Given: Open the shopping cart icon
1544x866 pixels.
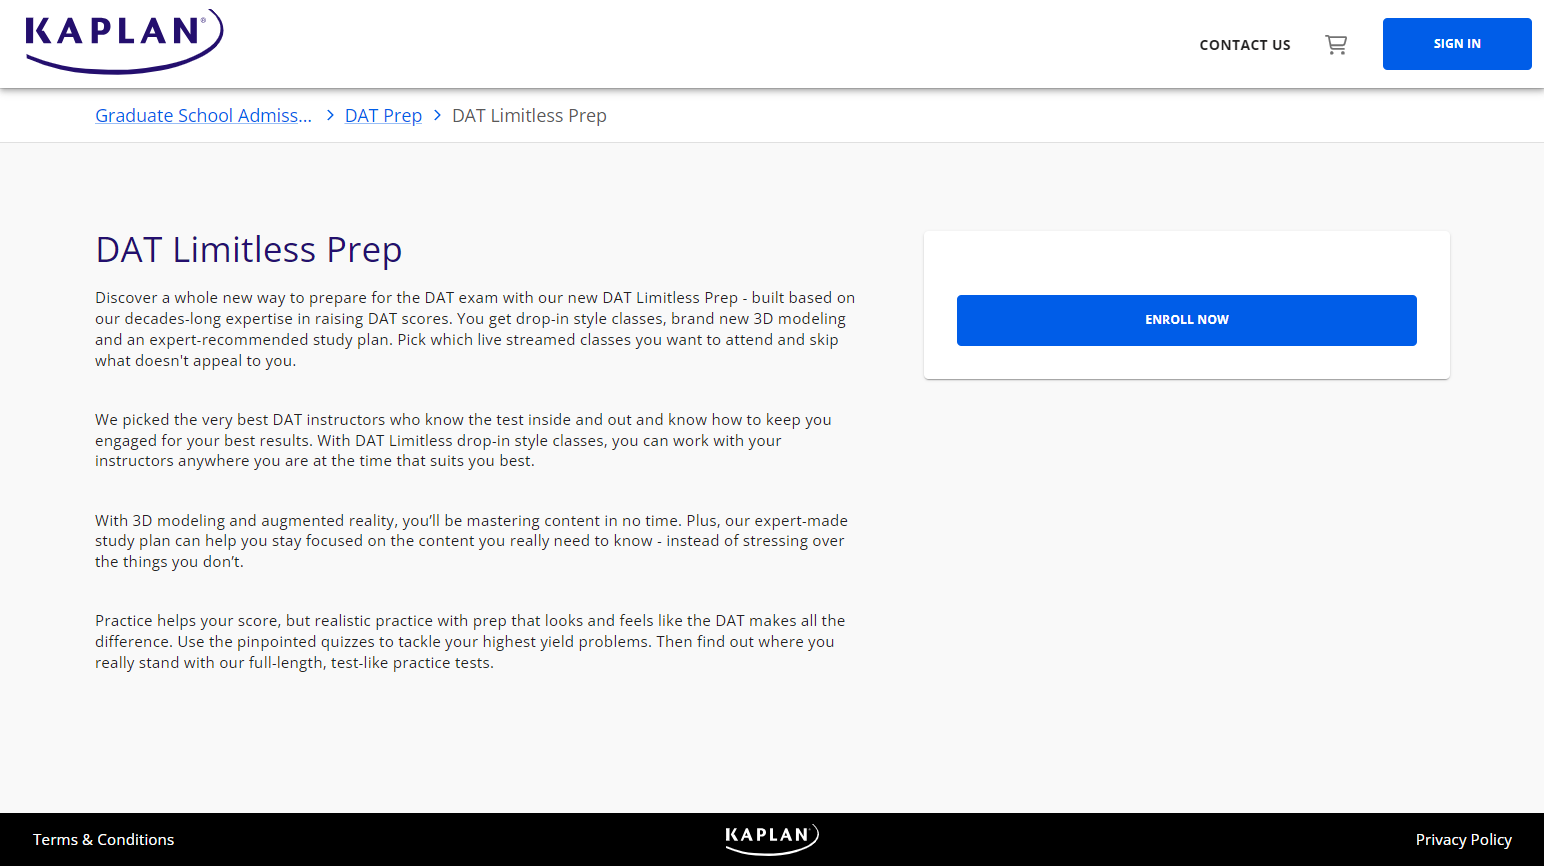Looking at the screenshot, I should [1336, 45].
